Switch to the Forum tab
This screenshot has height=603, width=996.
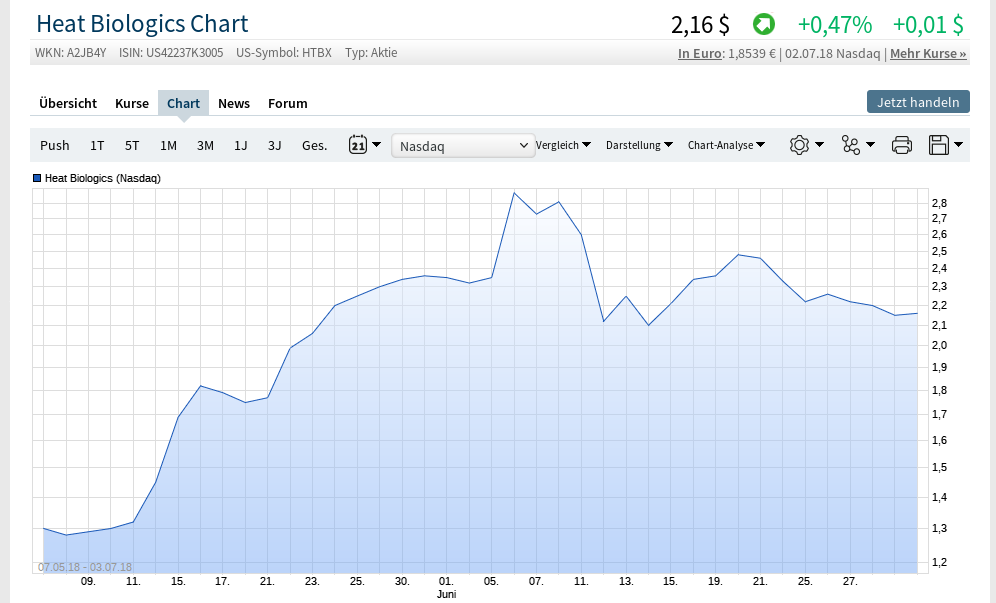pyautogui.click(x=288, y=103)
